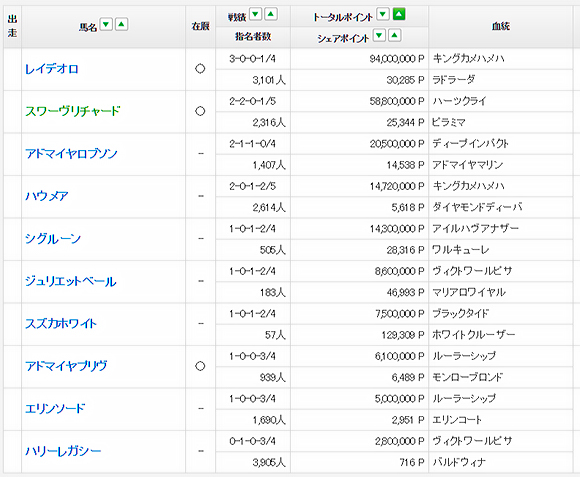Image resolution: width=580 pixels, height=477 pixels.
Task: Open horse link スワーヴリチャード
Action: [72, 111]
